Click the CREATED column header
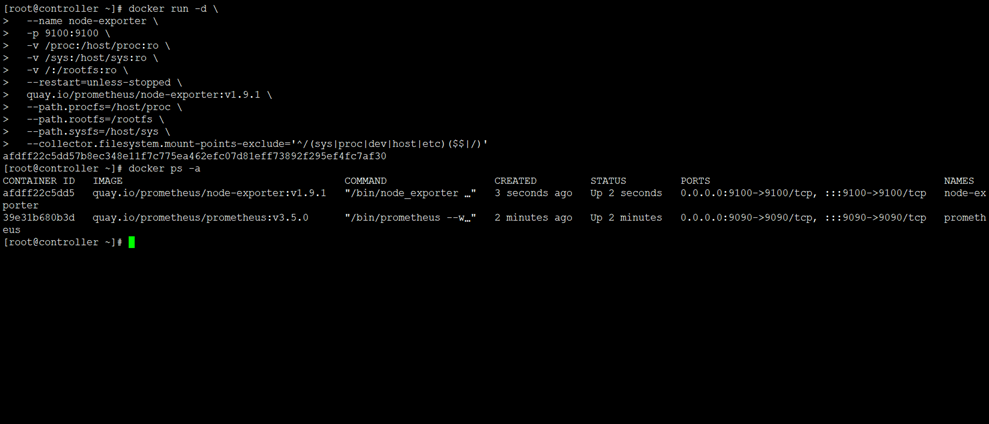This screenshot has width=989, height=424. 515,181
